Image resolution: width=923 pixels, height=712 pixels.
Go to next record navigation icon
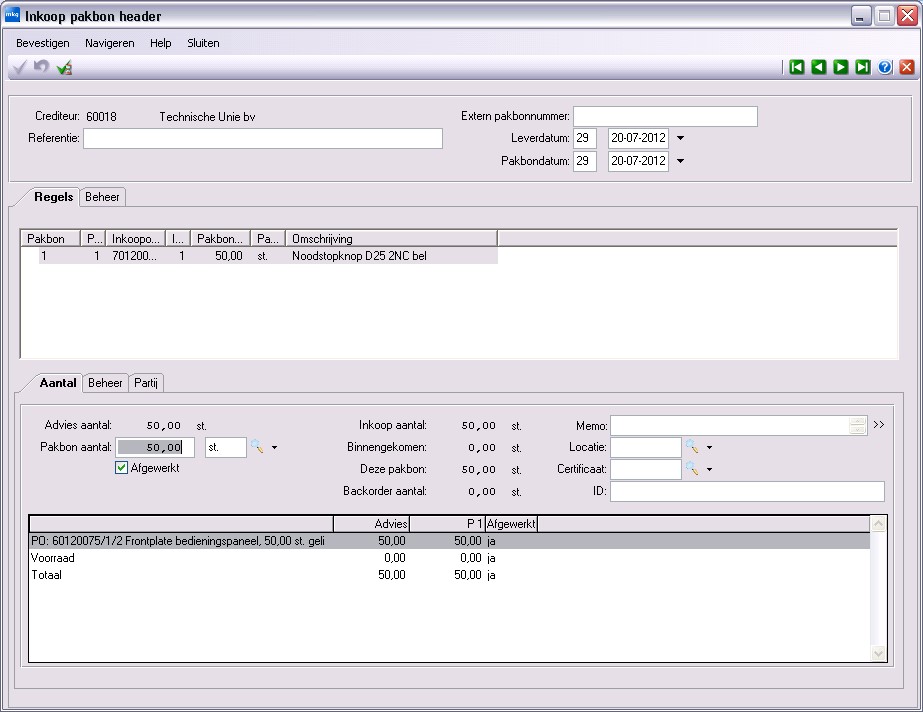point(841,67)
